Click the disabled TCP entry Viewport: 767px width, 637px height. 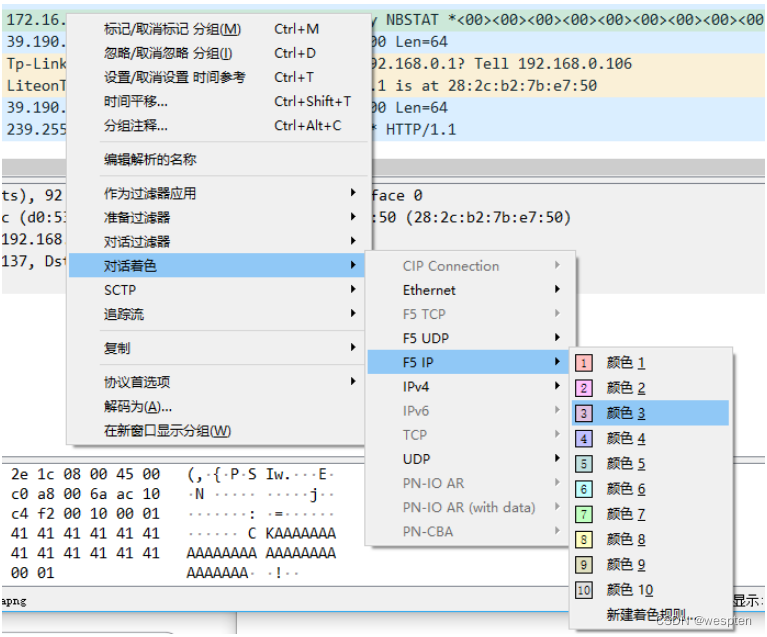(470, 434)
